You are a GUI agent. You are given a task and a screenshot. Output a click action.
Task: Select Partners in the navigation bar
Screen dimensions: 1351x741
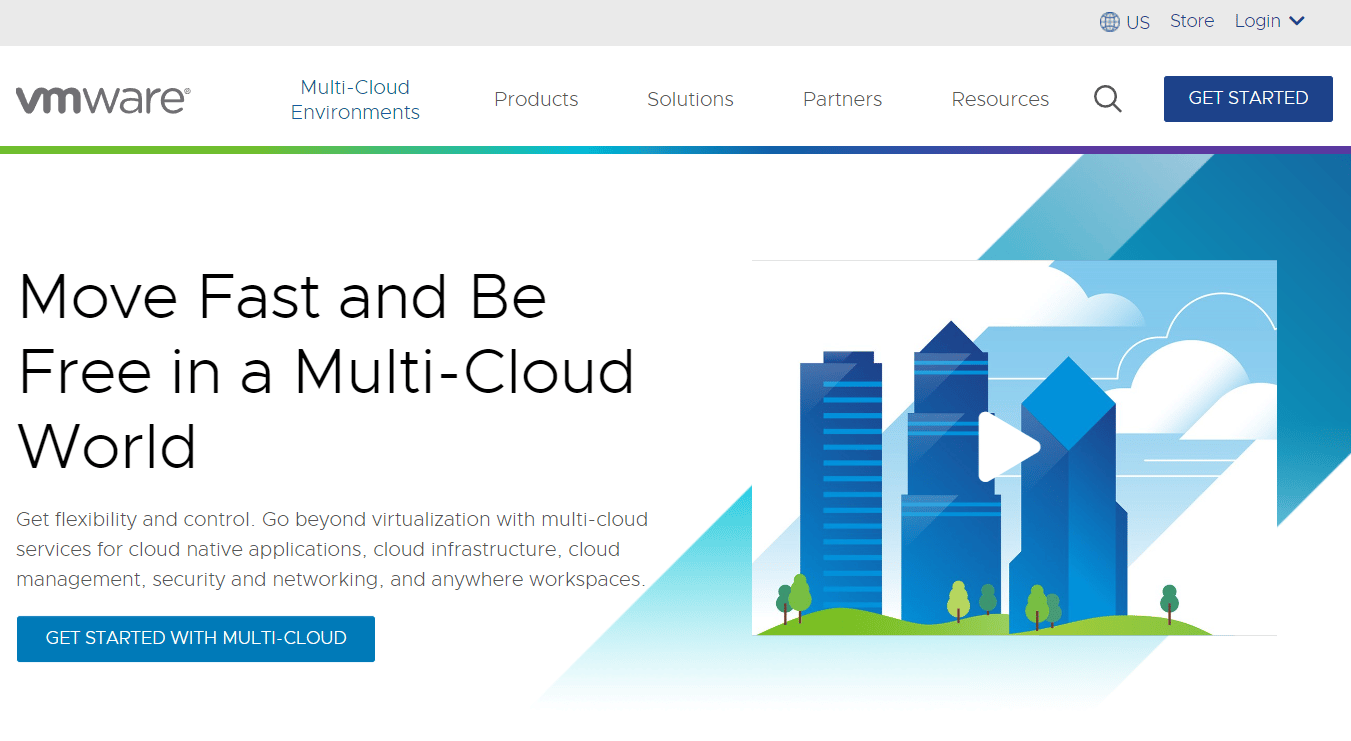click(x=842, y=99)
